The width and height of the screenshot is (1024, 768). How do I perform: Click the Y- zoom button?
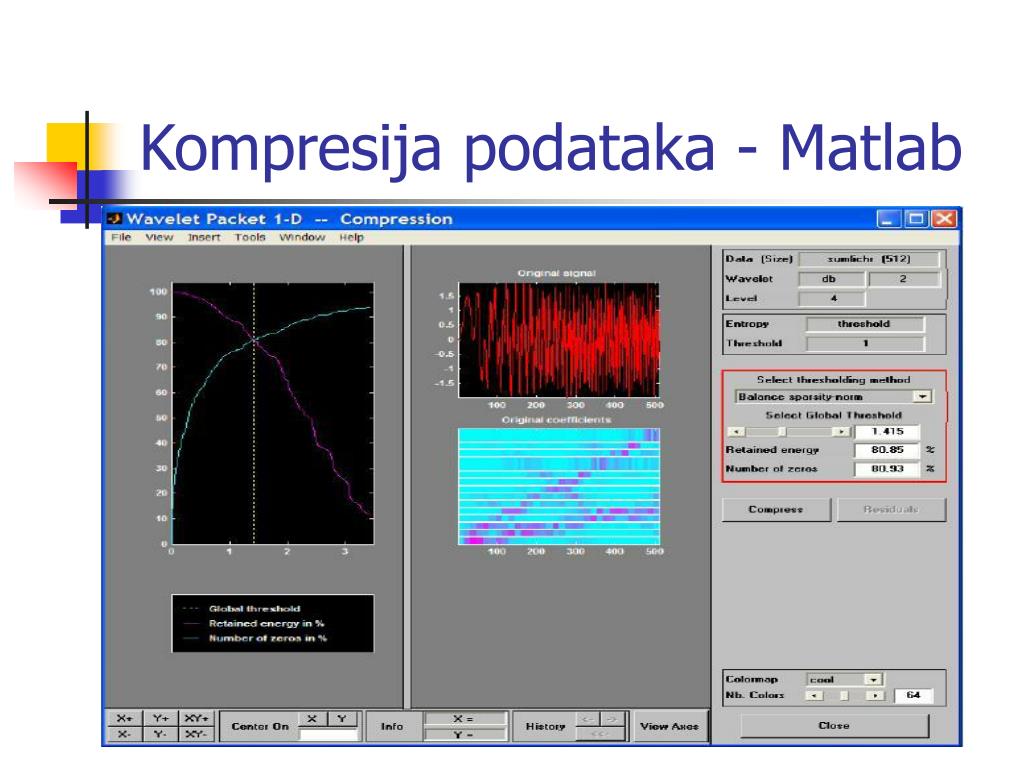click(160, 734)
